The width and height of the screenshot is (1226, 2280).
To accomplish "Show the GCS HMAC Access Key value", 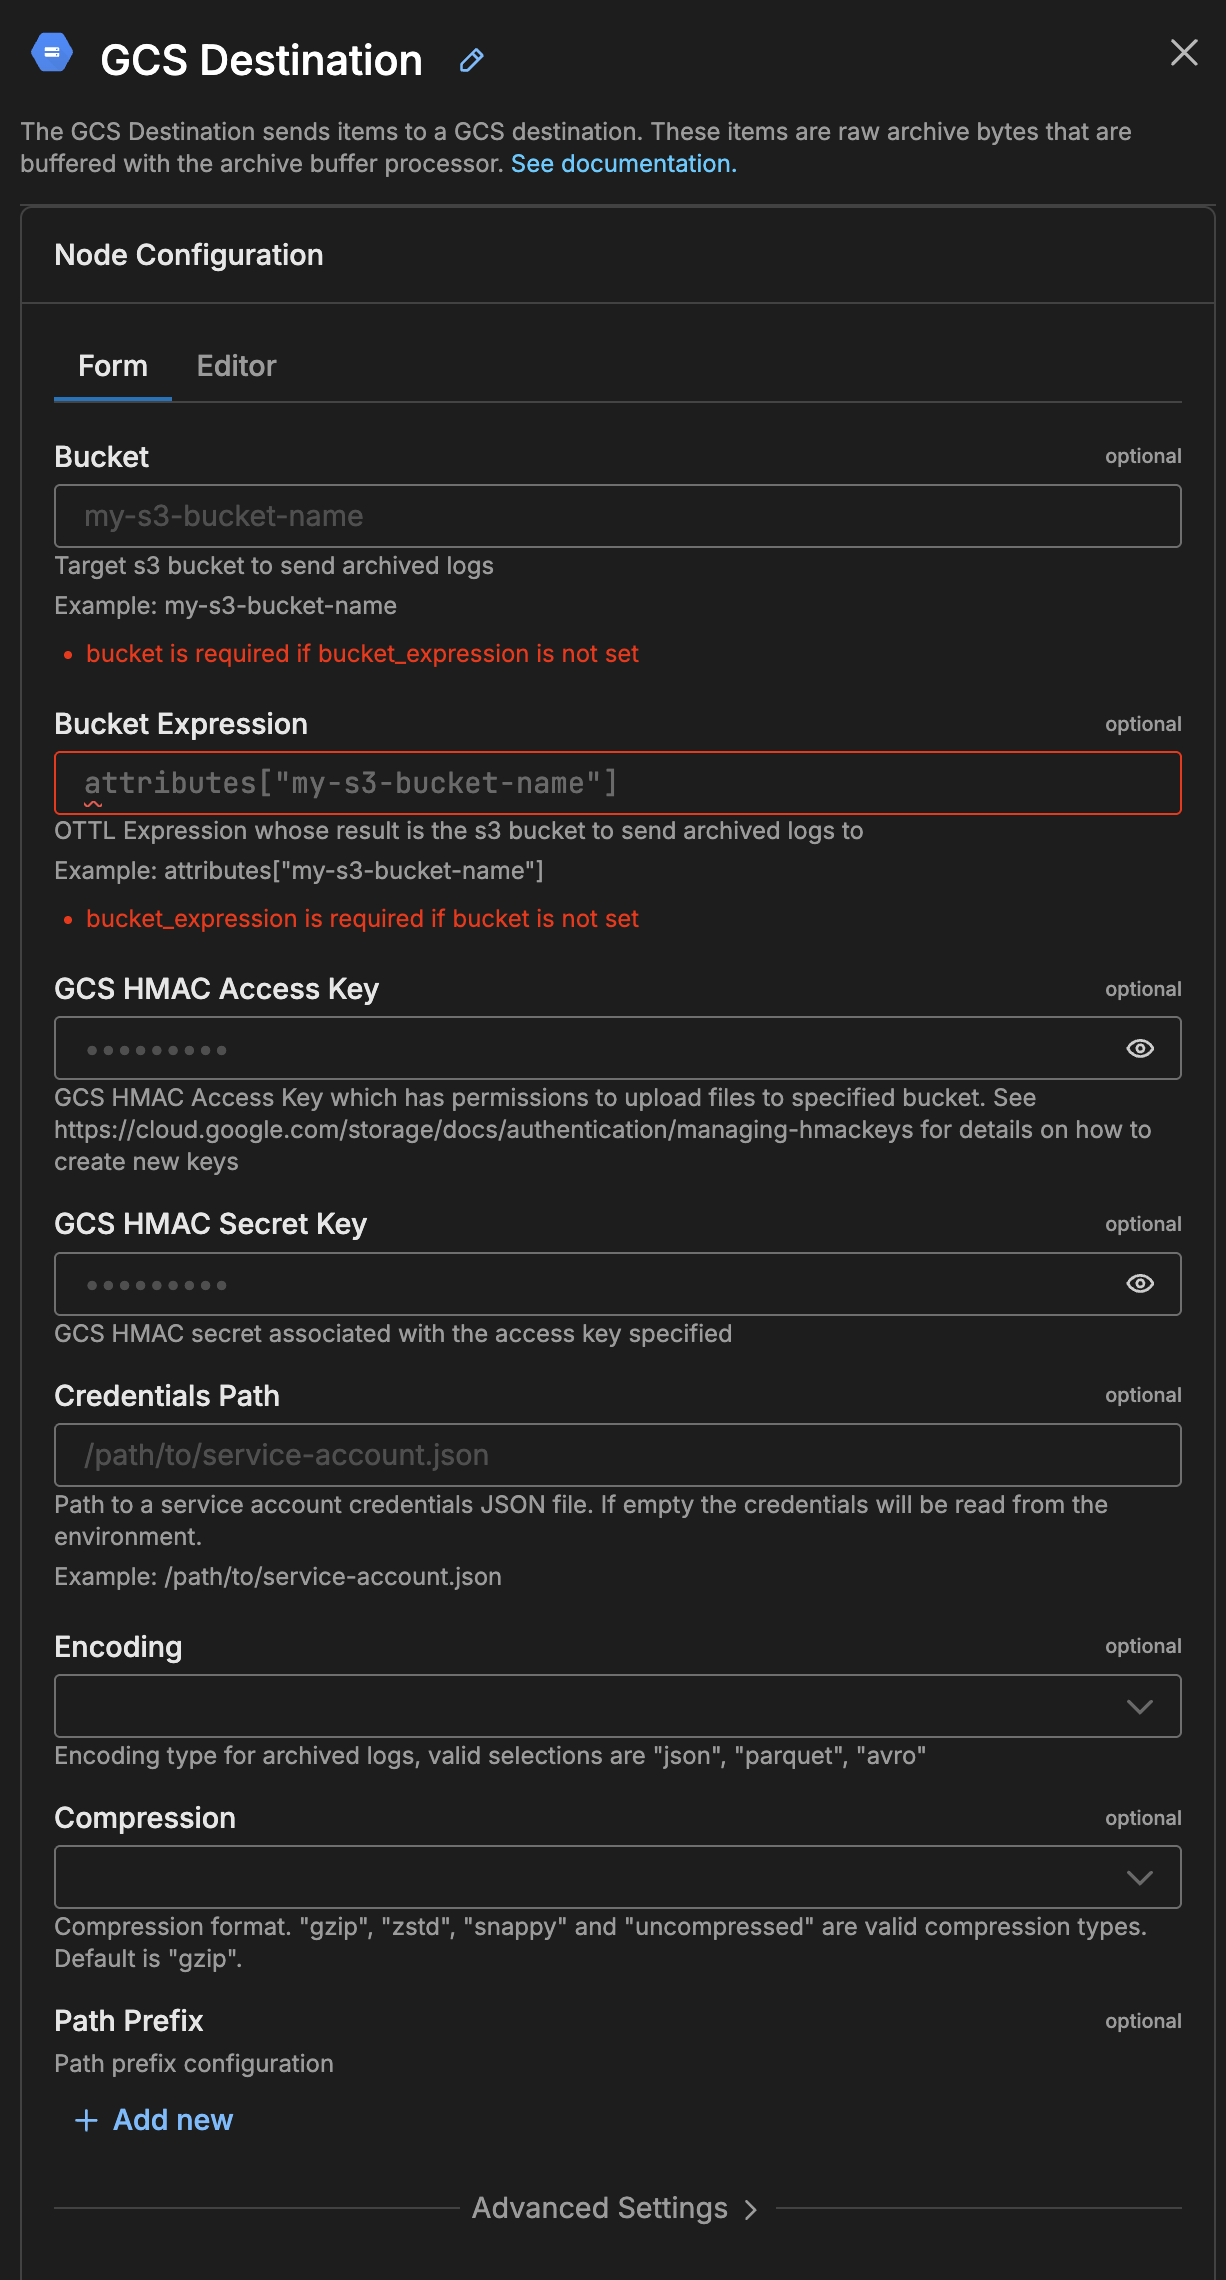I will click(1140, 1048).
